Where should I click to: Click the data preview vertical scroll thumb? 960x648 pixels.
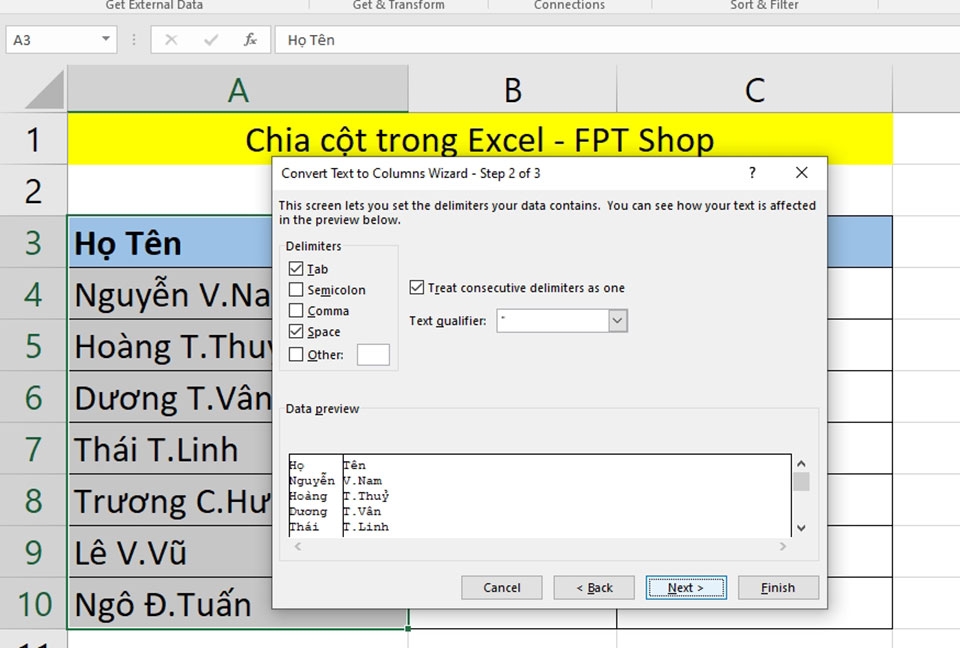pyautogui.click(x=801, y=481)
